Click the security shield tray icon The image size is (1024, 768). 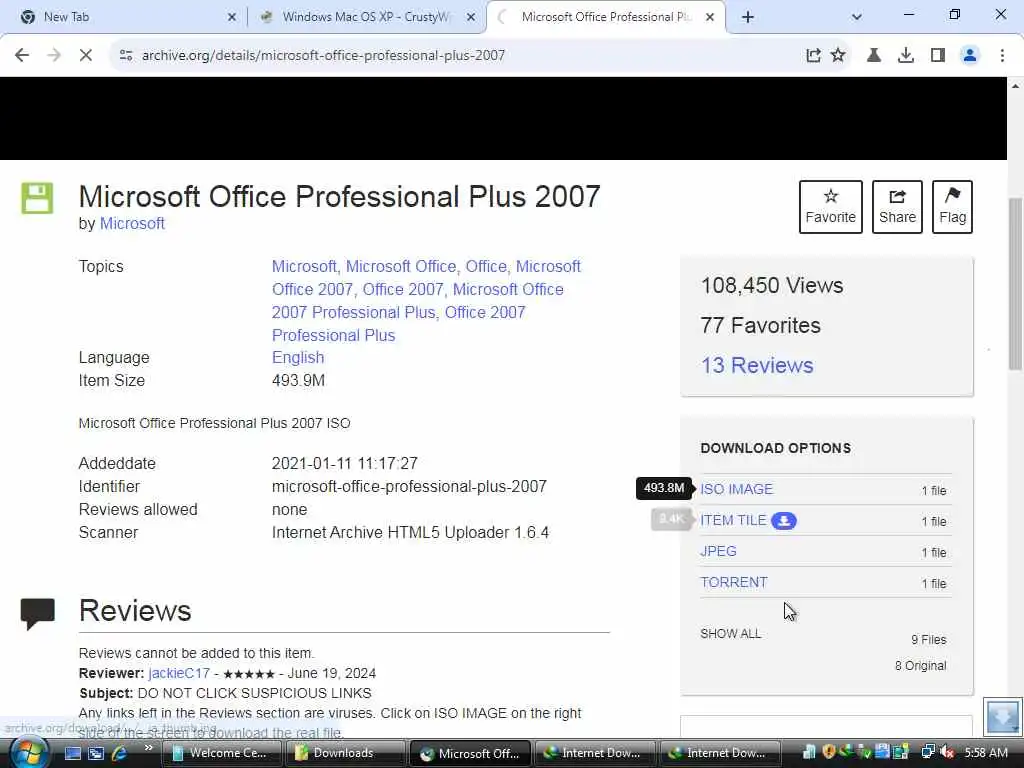[x=829, y=752]
